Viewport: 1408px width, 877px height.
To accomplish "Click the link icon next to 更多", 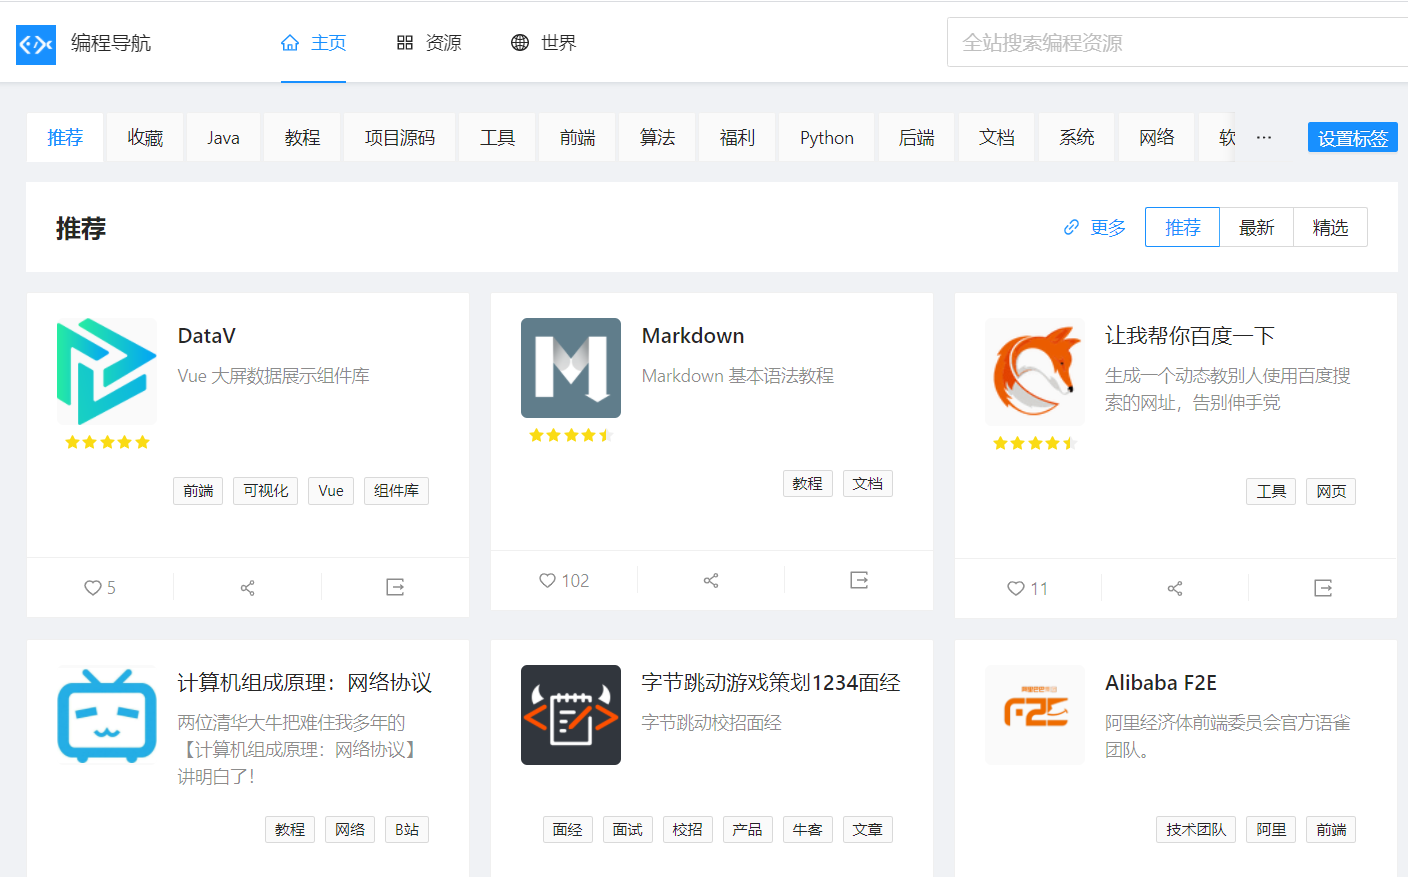I will pos(1070,227).
